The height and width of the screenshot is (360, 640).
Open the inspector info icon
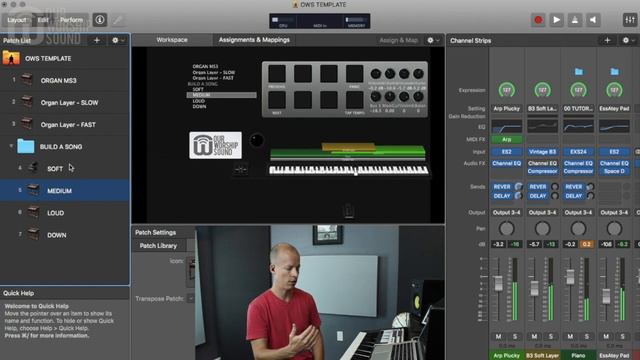click(x=100, y=20)
